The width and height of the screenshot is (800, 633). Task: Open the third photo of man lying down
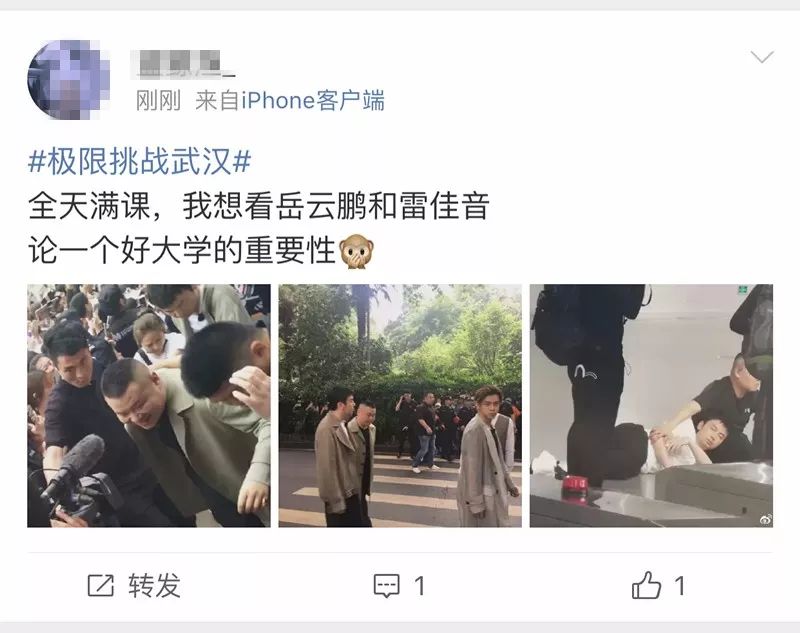652,406
